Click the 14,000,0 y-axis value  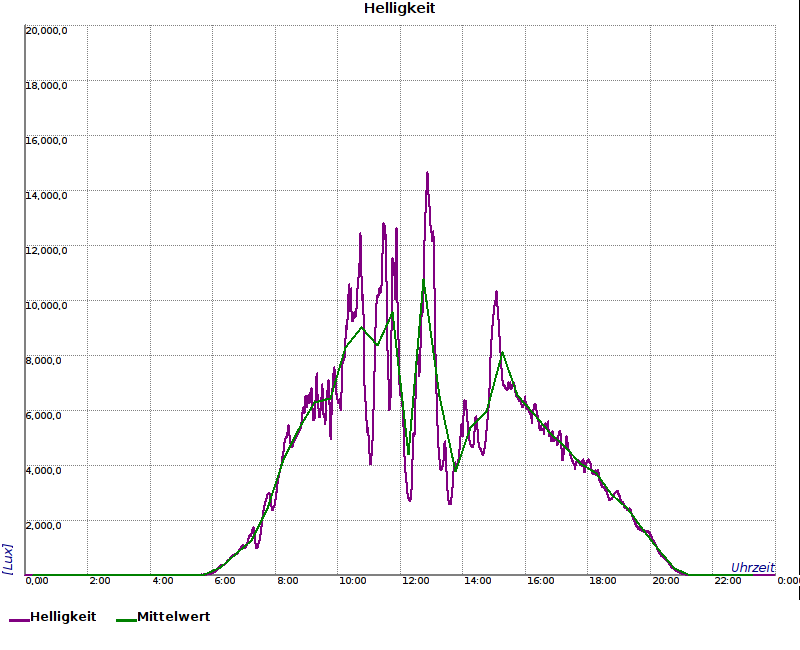(x=46, y=196)
